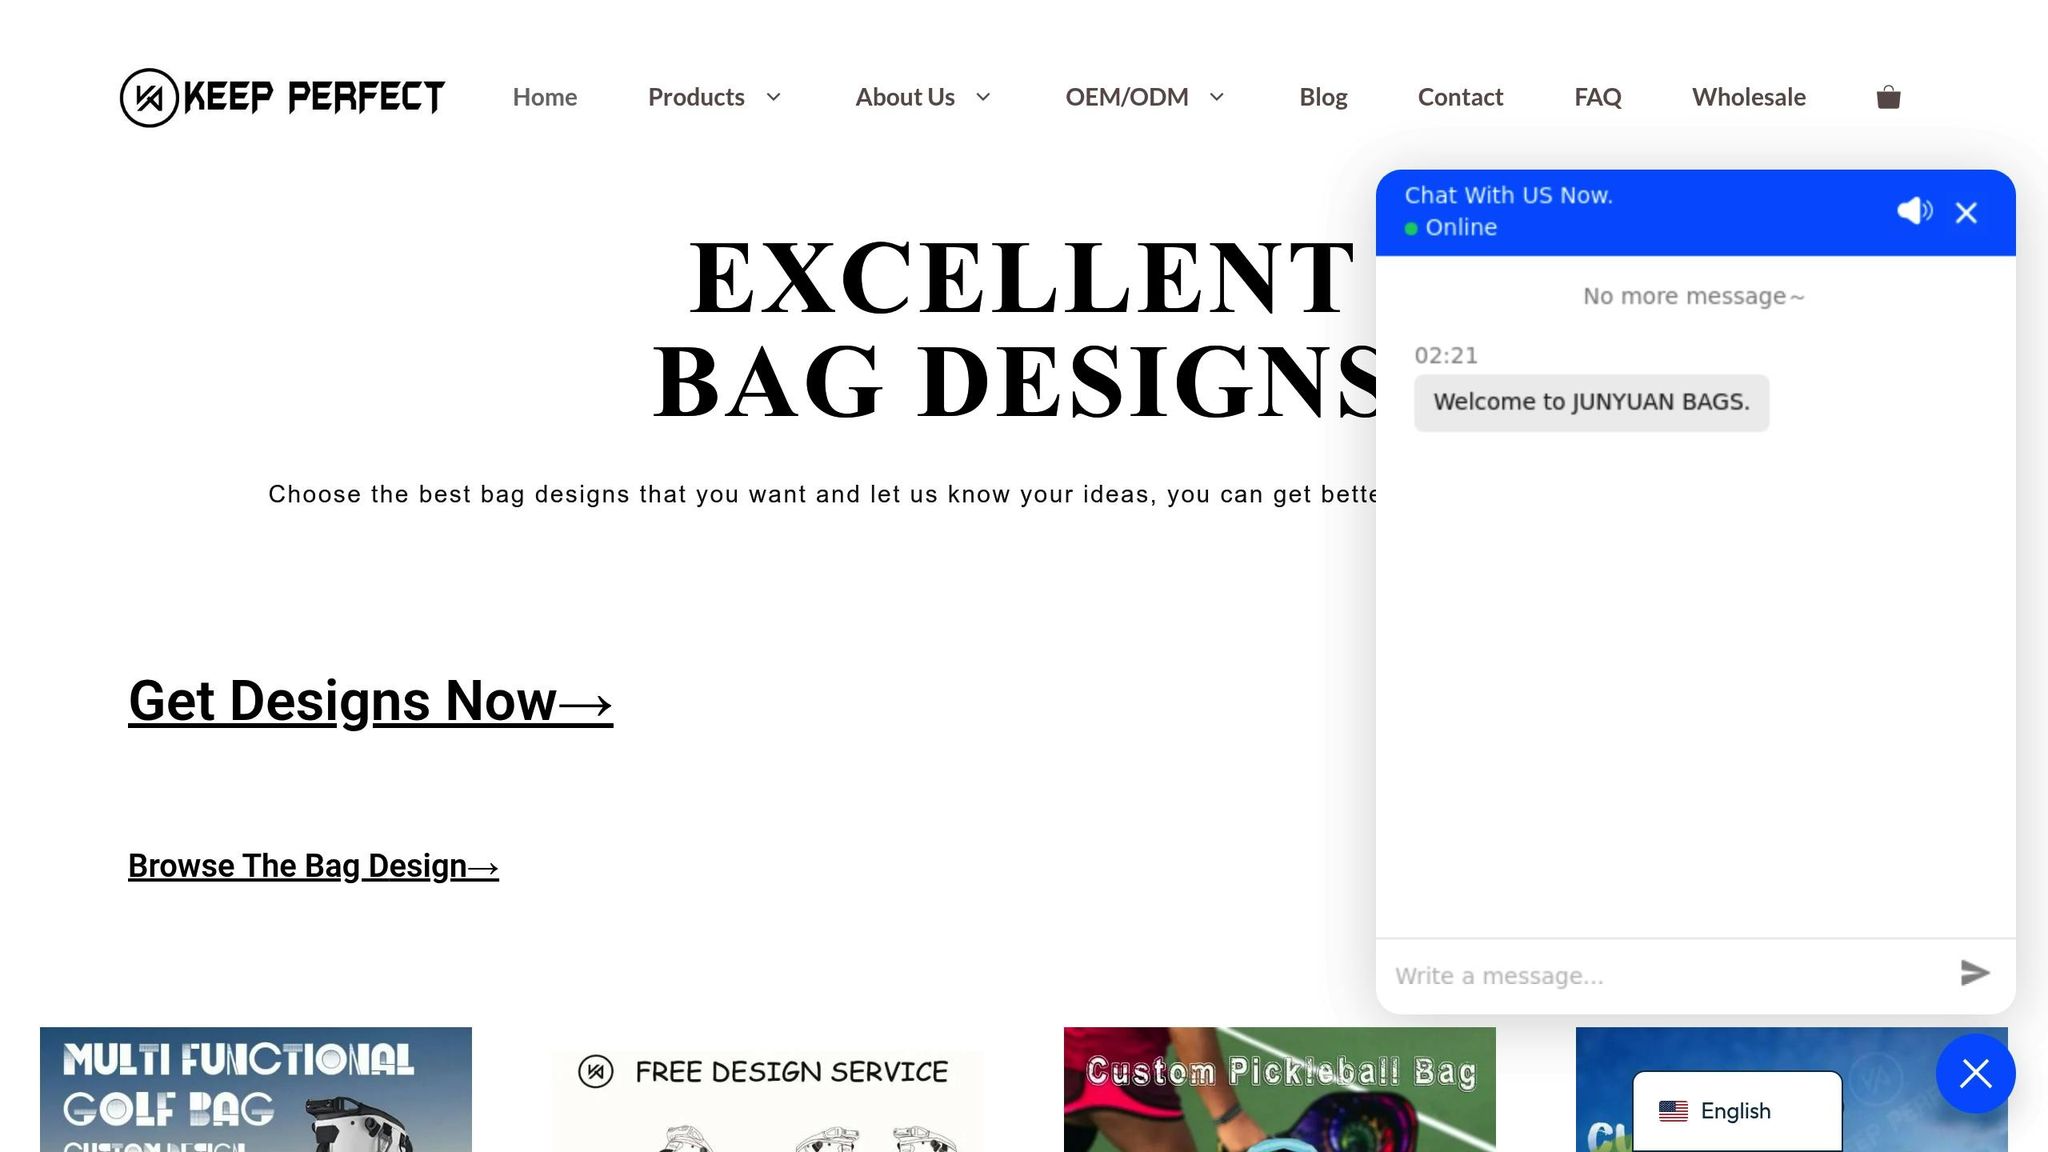Open the FAQ menu link
Image resolution: width=2048 pixels, height=1152 pixels.
[x=1598, y=97]
